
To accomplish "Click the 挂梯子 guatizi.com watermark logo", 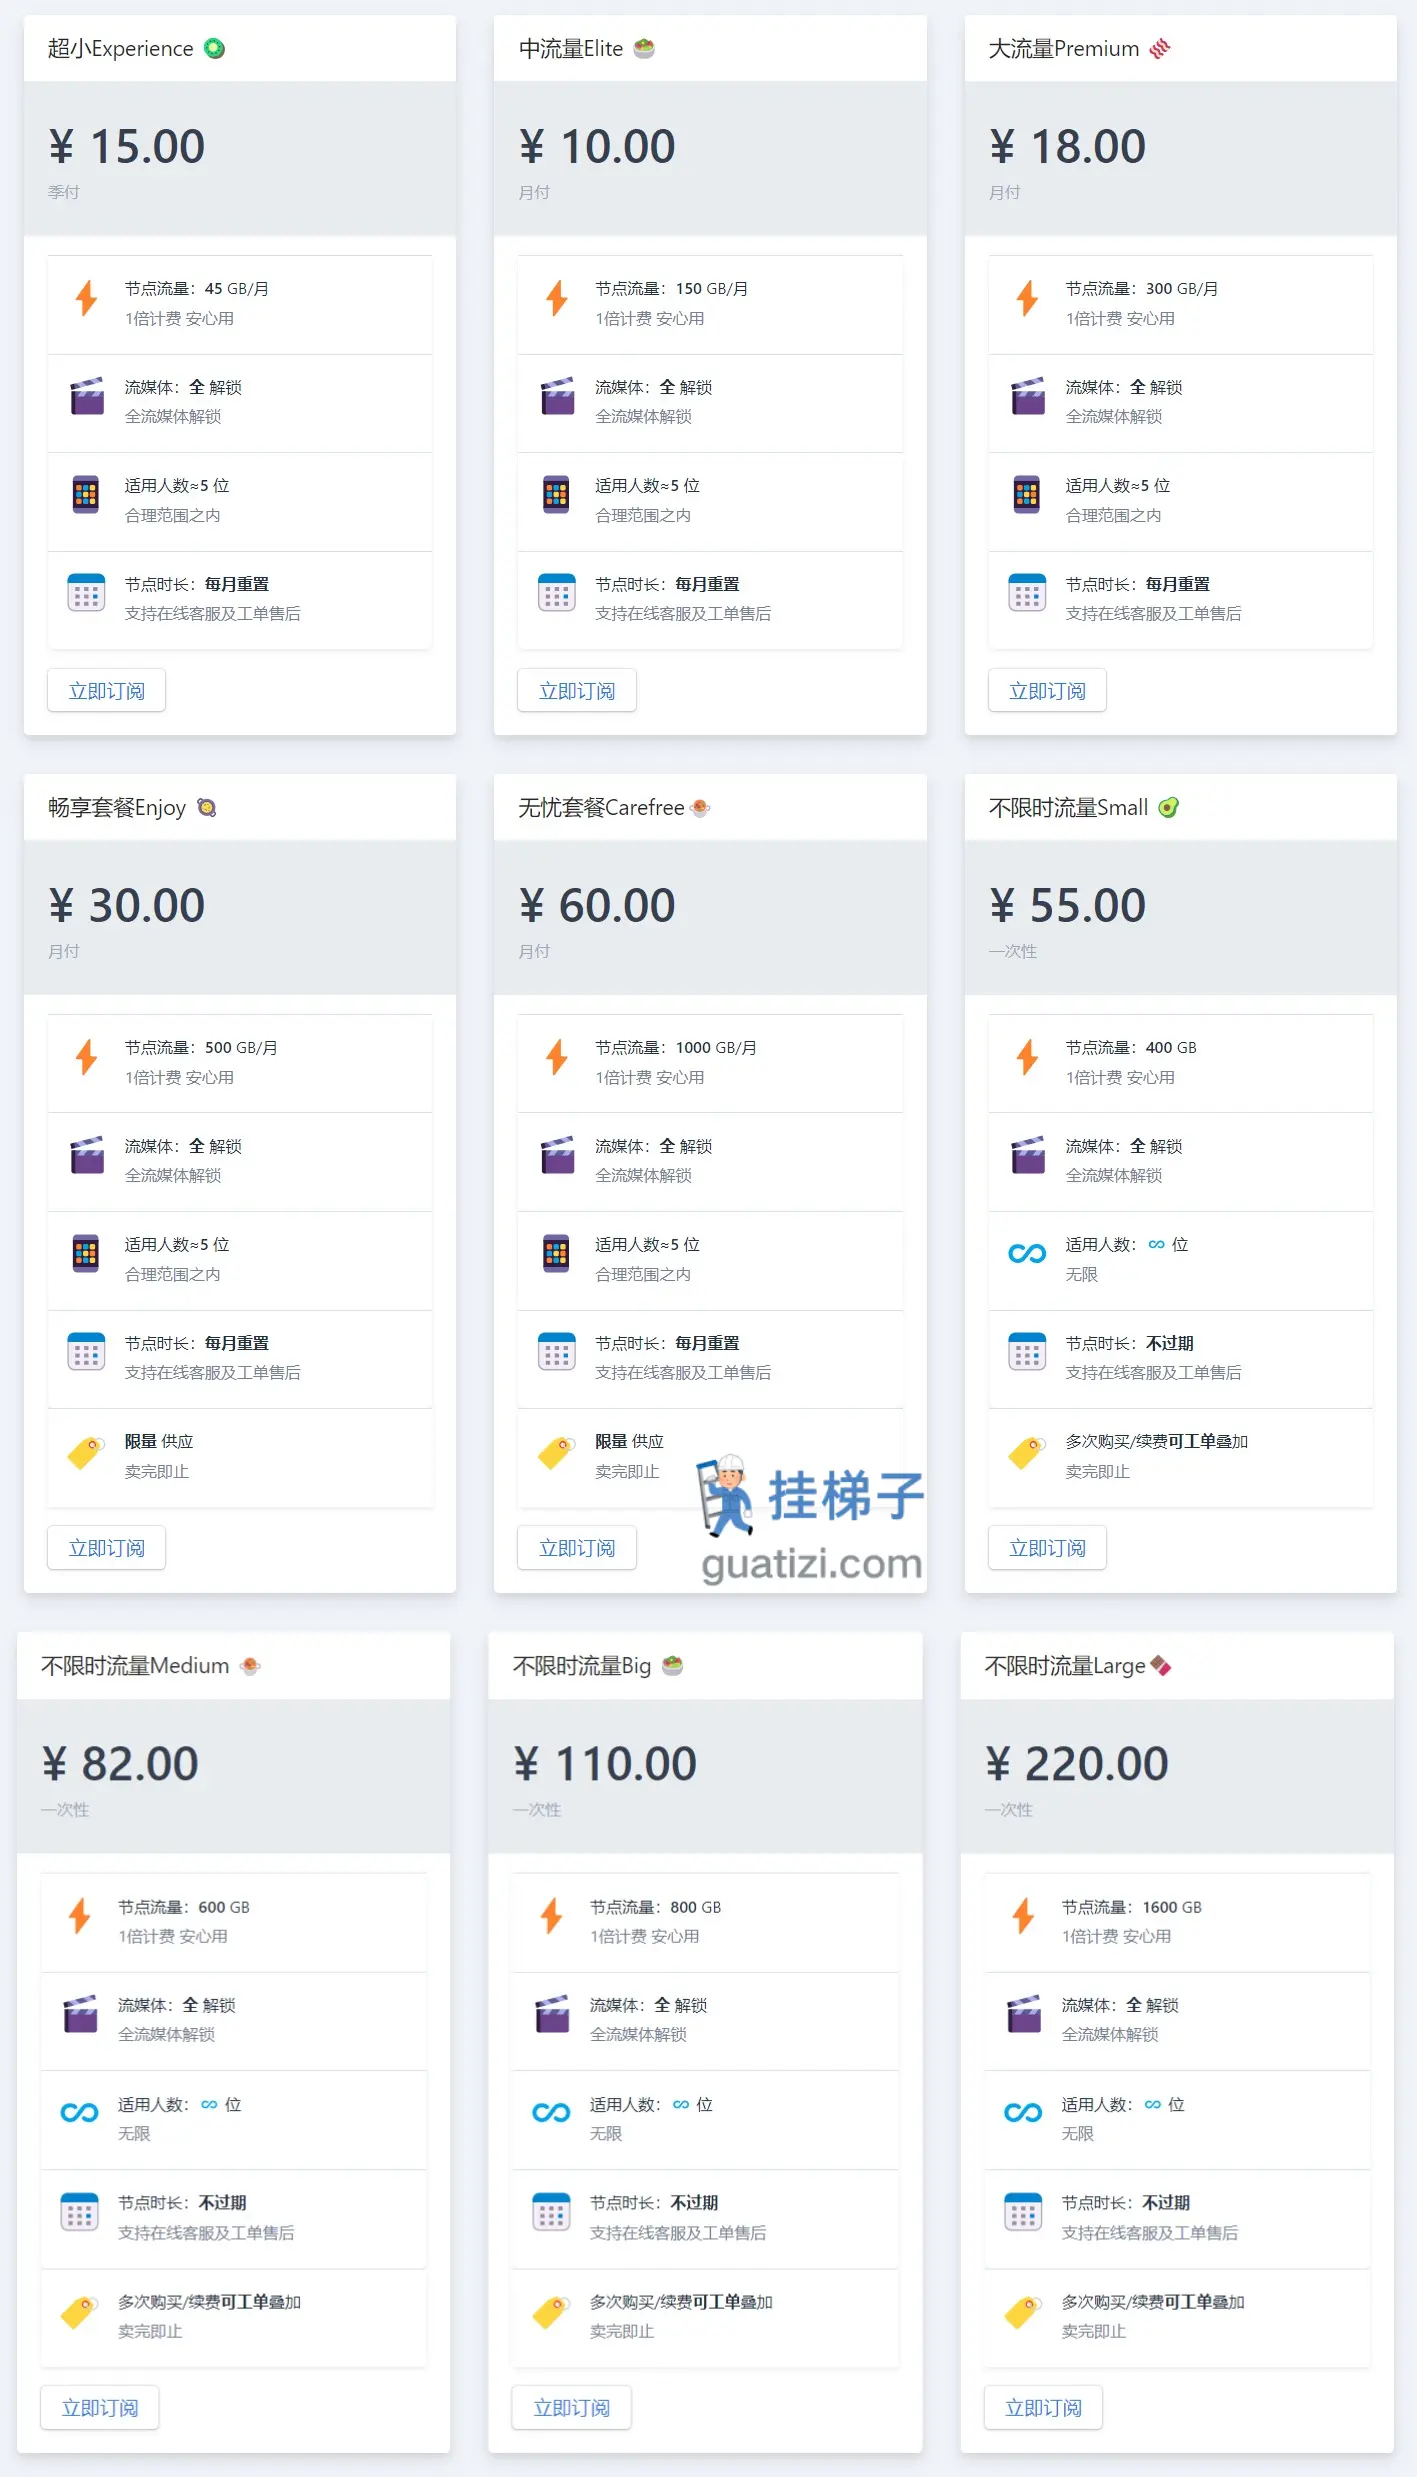I will [x=811, y=1519].
